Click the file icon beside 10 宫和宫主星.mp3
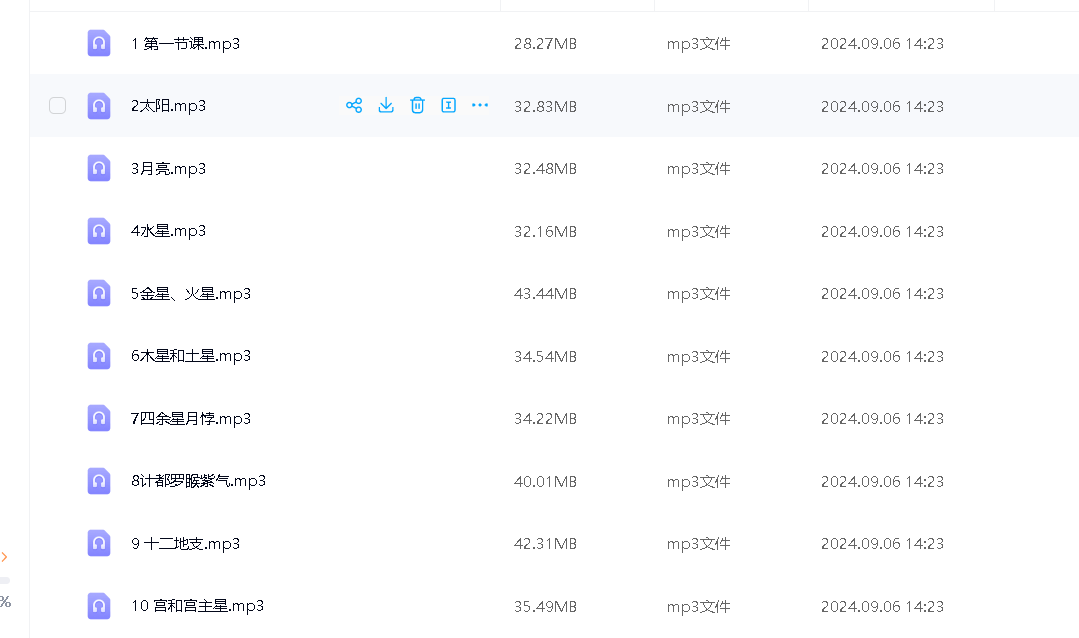 point(99,605)
